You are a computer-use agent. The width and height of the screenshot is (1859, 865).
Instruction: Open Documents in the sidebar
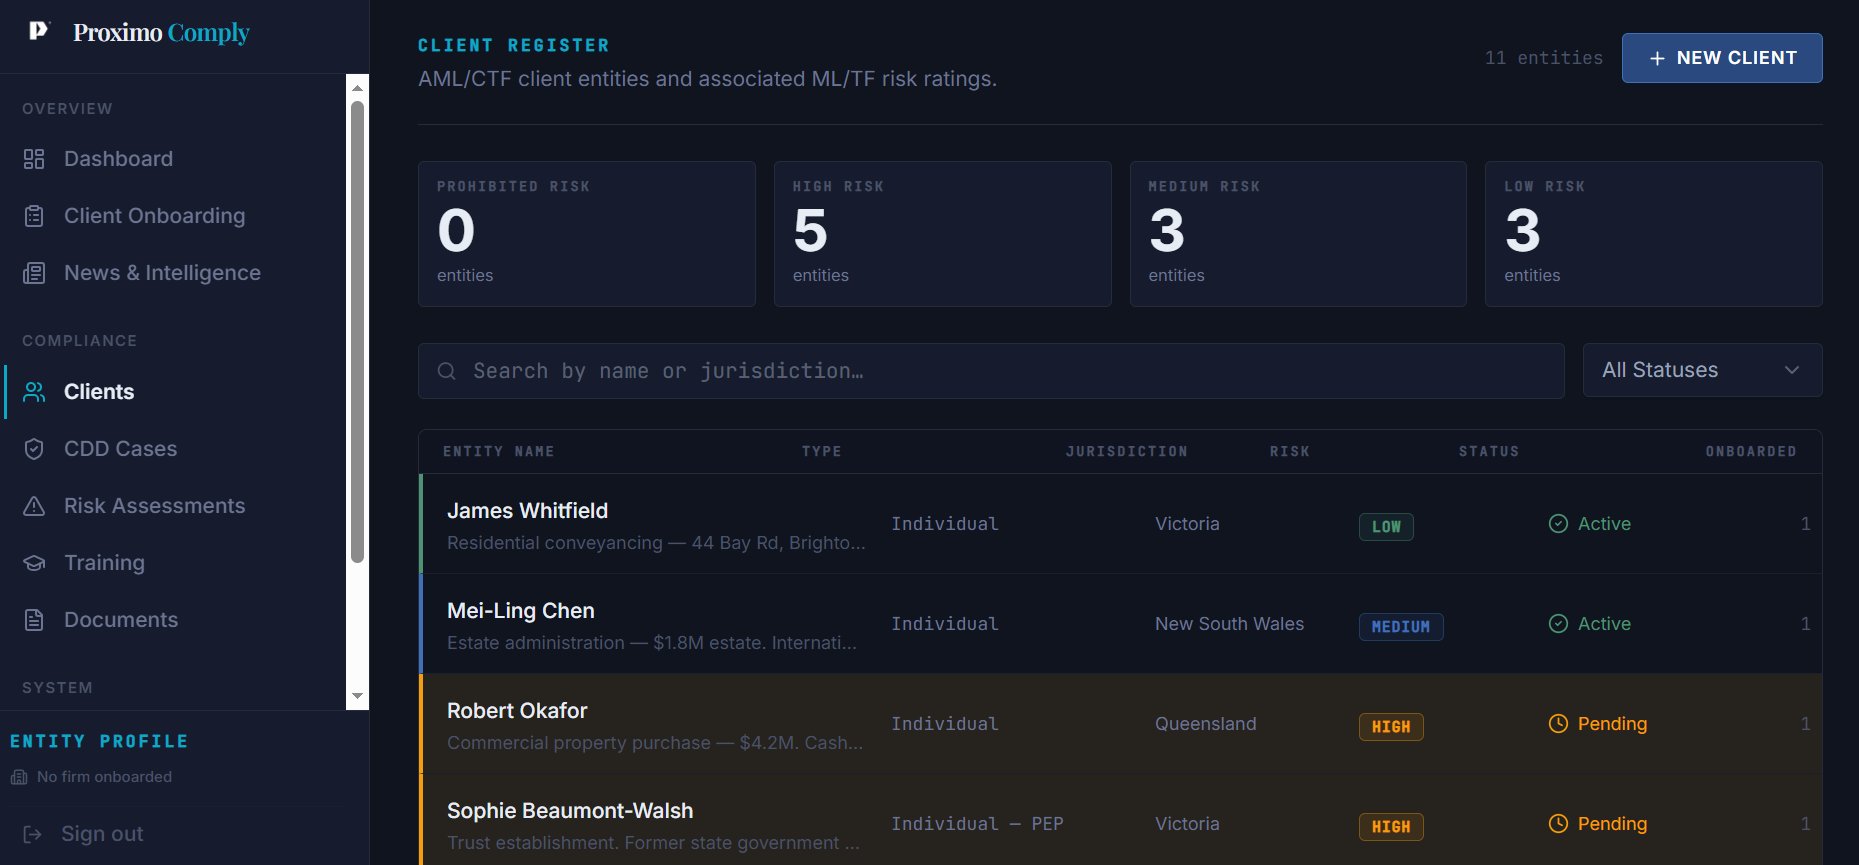[x=121, y=620]
